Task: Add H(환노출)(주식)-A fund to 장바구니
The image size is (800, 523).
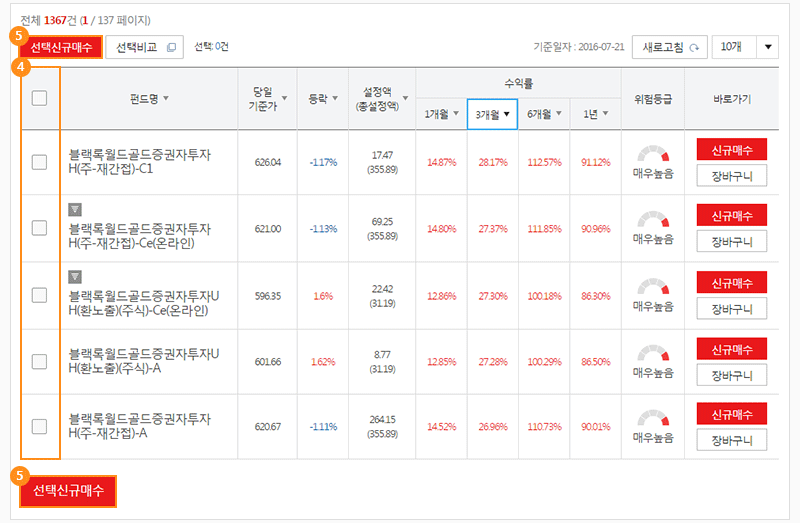Action: [x=732, y=376]
